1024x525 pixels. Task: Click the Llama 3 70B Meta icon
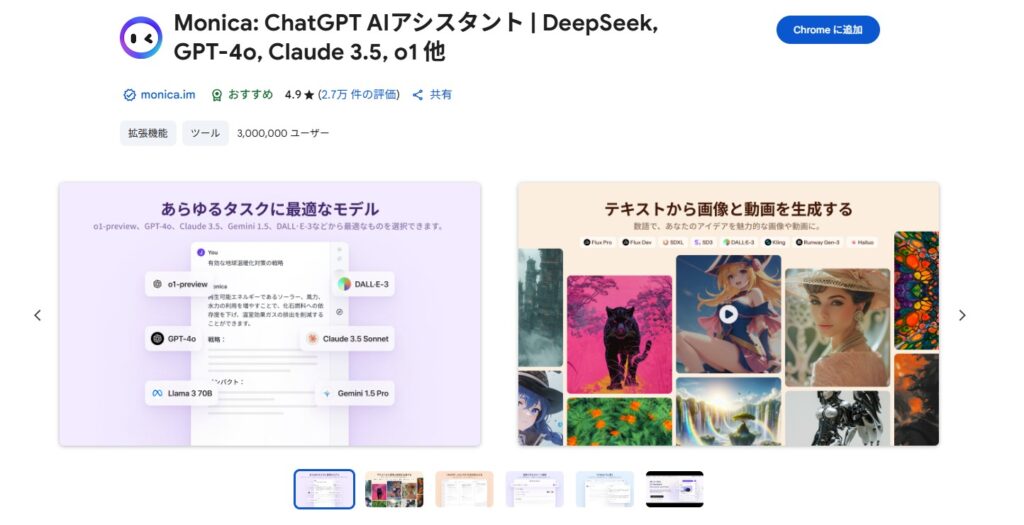[157, 393]
